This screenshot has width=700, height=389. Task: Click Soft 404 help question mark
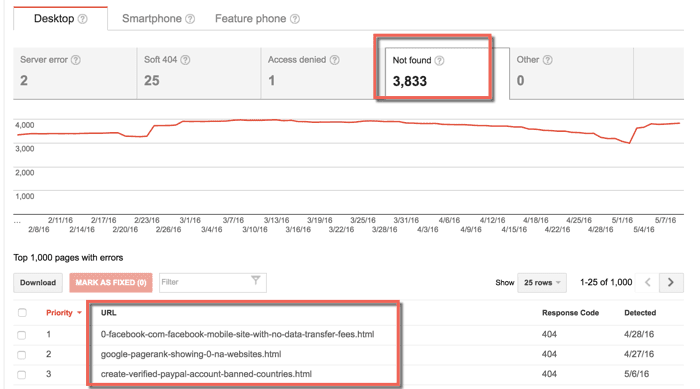(185, 60)
